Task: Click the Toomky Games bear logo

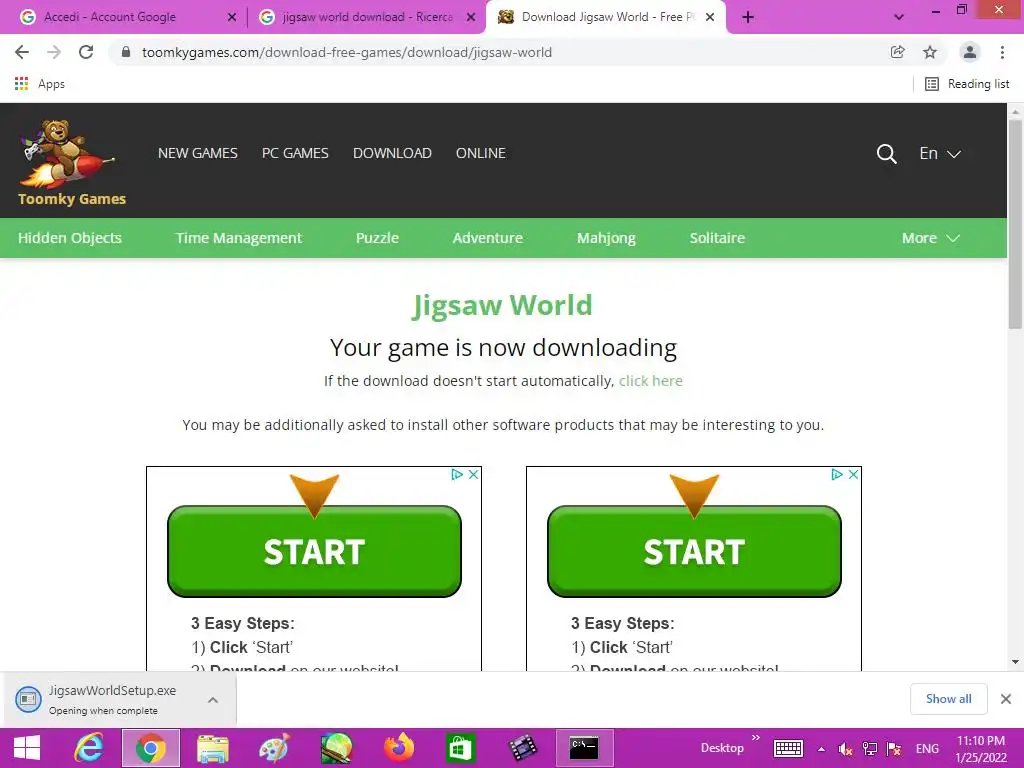Action: pos(71,161)
